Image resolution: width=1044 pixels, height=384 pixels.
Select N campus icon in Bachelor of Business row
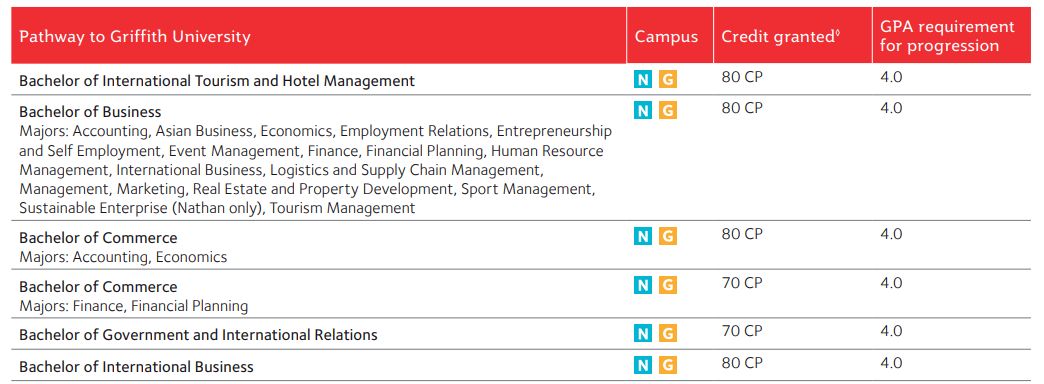click(x=643, y=110)
